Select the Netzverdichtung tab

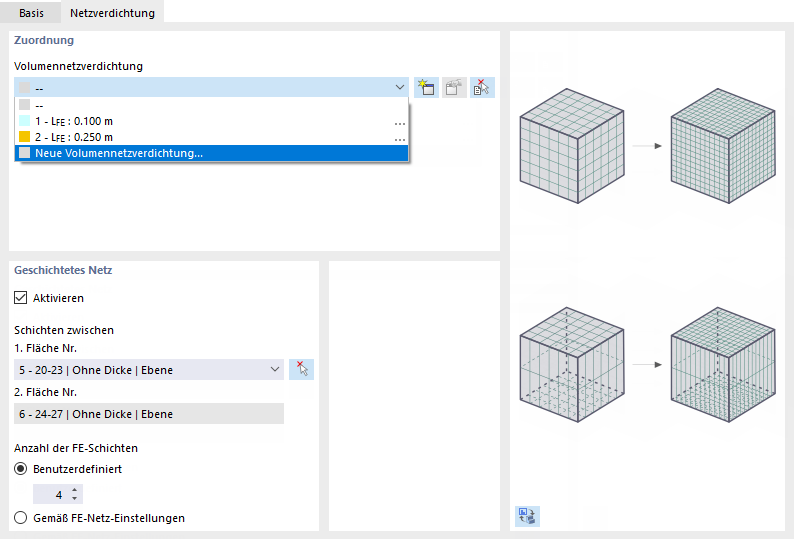(x=111, y=11)
